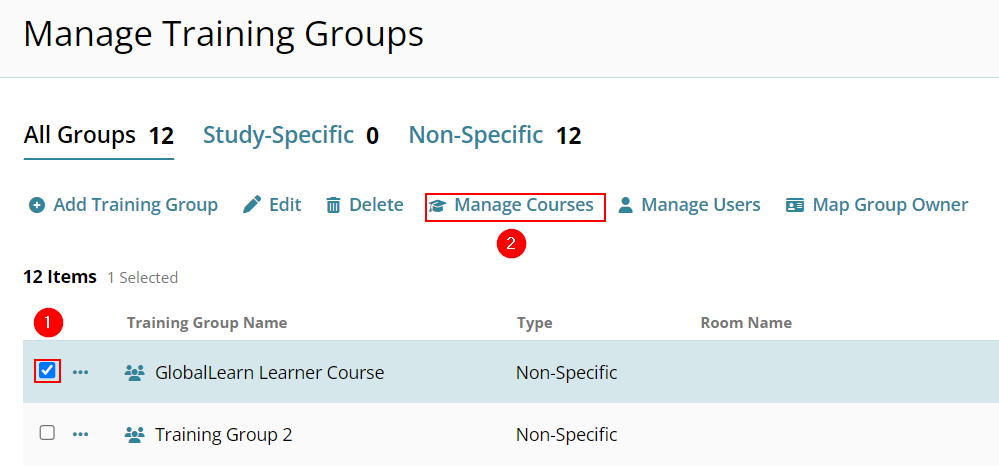Click the ID card Map Group Owner icon
Screen dimensions: 999x475
pos(794,205)
